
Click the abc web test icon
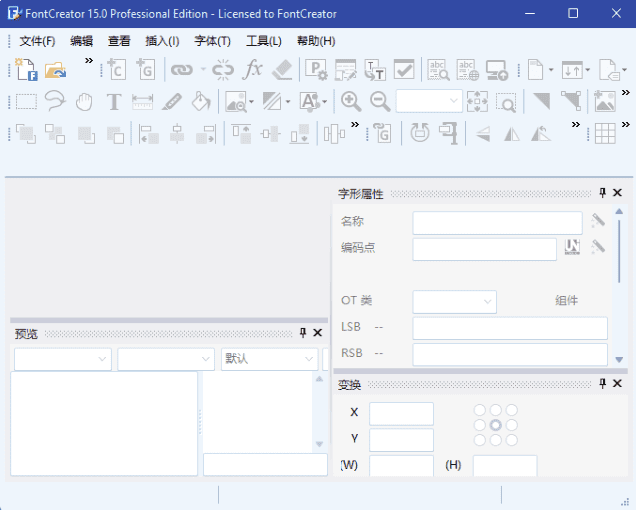pyautogui.click(x=467, y=69)
